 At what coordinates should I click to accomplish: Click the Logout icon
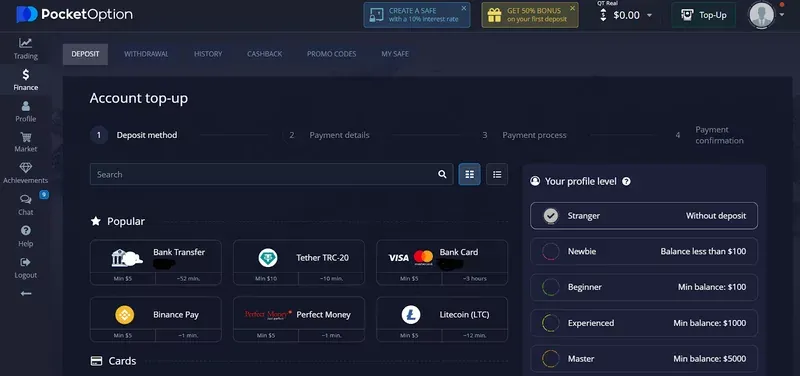[26, 262]
